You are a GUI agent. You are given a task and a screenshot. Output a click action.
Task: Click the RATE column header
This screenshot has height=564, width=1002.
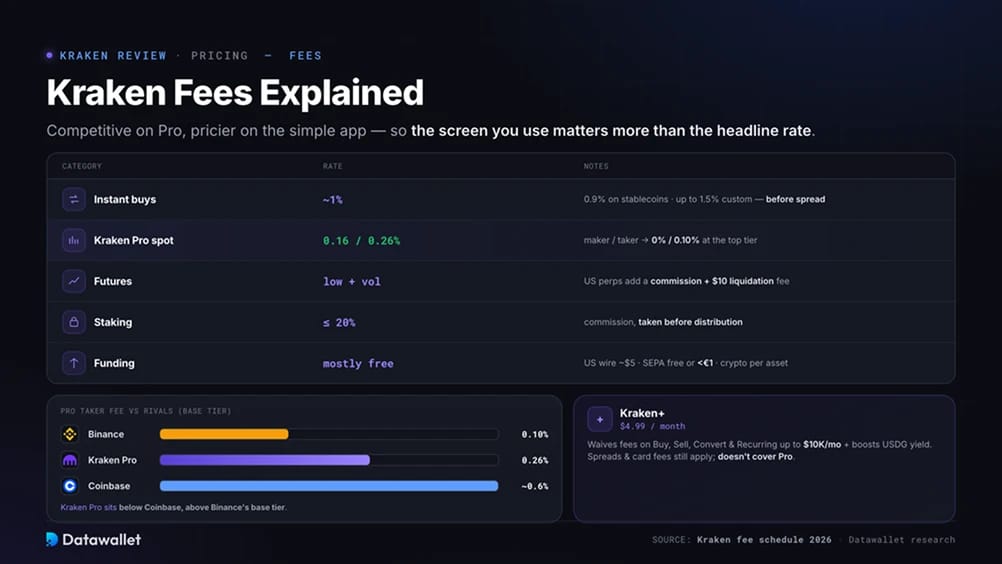coord(332,166)
